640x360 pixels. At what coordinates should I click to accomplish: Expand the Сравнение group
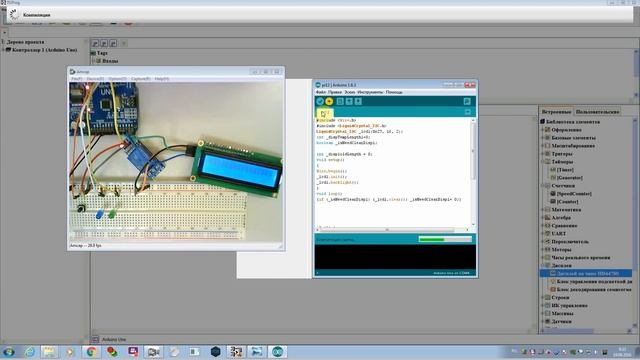(543, 226)
